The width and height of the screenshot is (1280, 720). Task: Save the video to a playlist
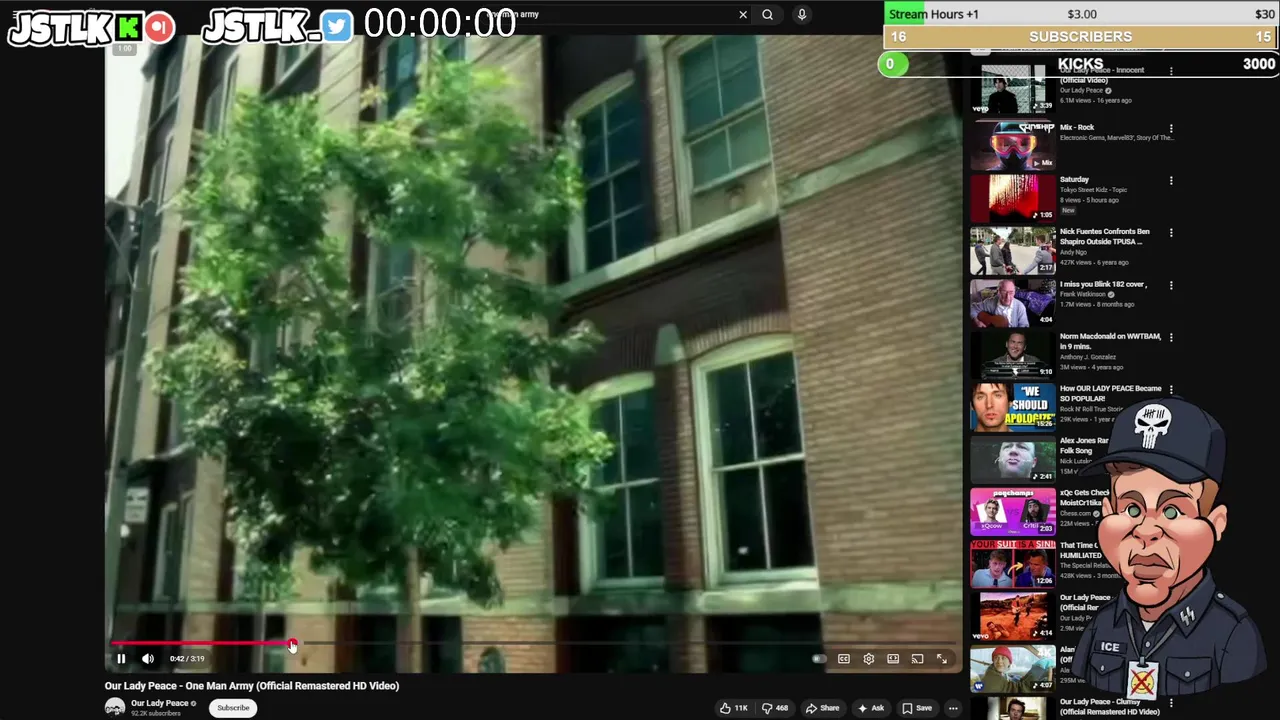point(917,708)
